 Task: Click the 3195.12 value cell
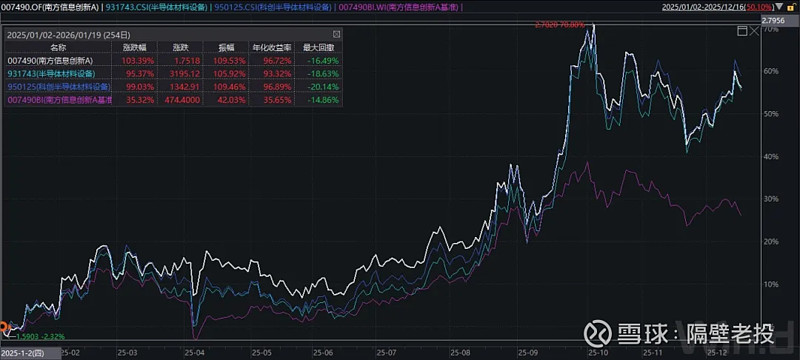click(186, 74)
